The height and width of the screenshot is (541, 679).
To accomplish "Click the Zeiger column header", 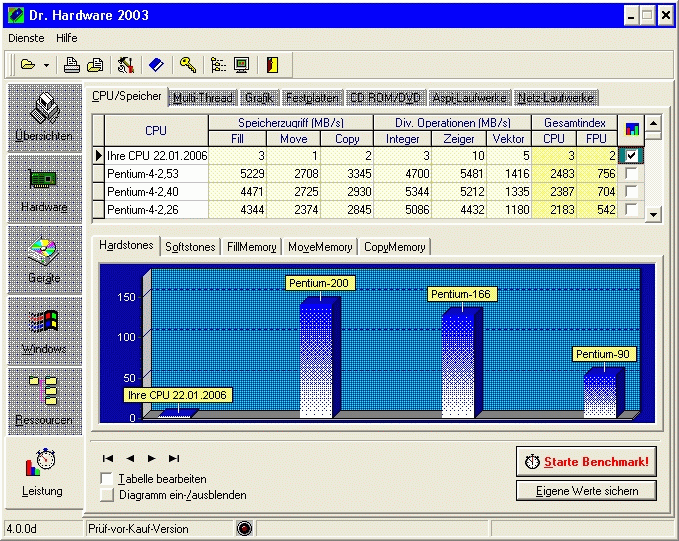I will coord(459,139).
